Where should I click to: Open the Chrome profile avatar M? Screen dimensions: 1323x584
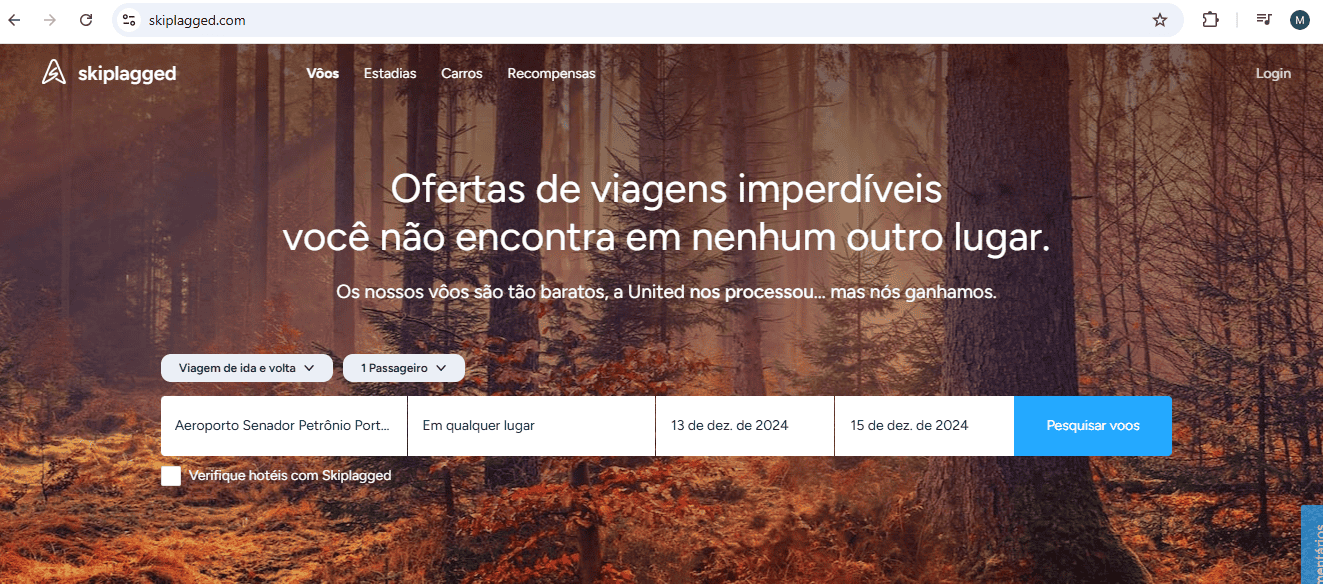1299,20
